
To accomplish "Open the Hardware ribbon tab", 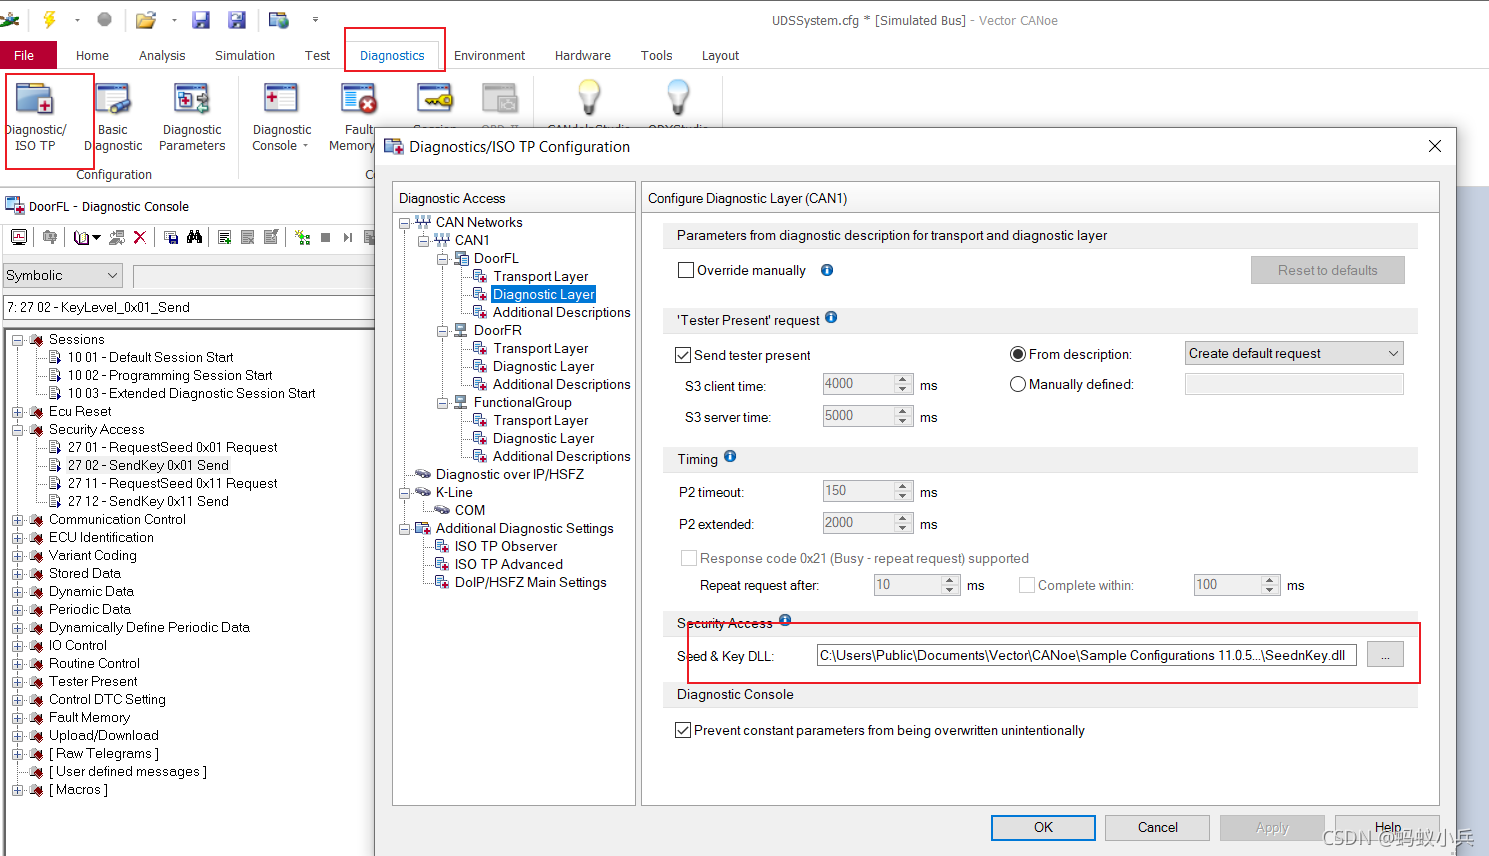I will coord(583,56).
